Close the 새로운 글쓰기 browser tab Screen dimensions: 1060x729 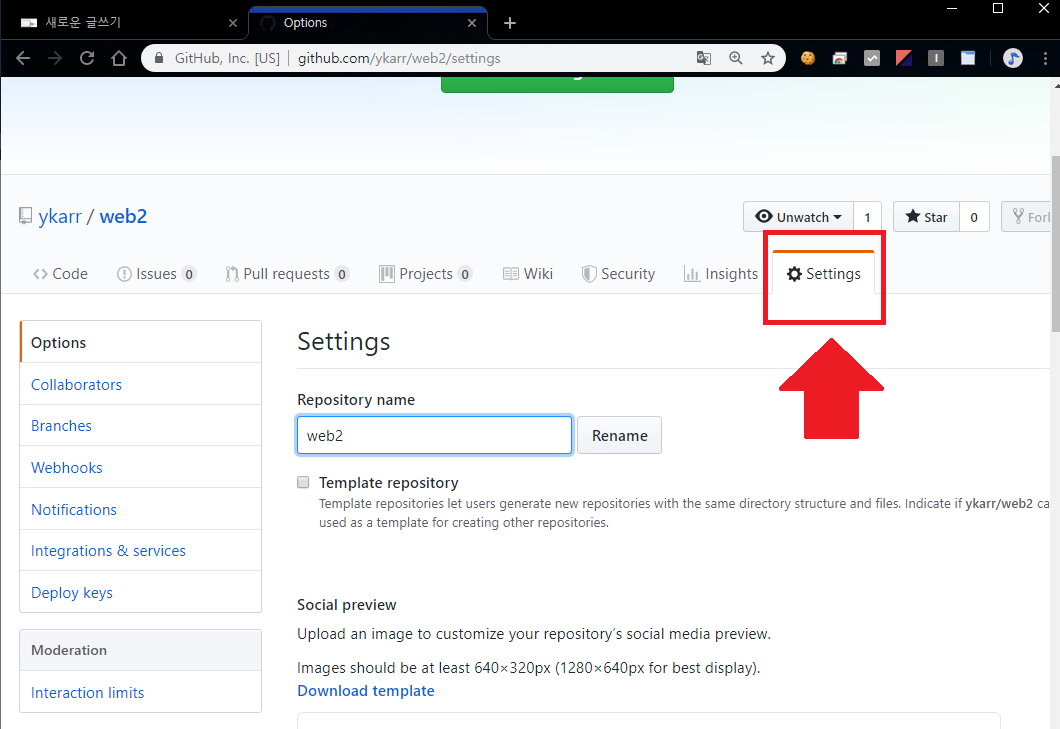233,23
